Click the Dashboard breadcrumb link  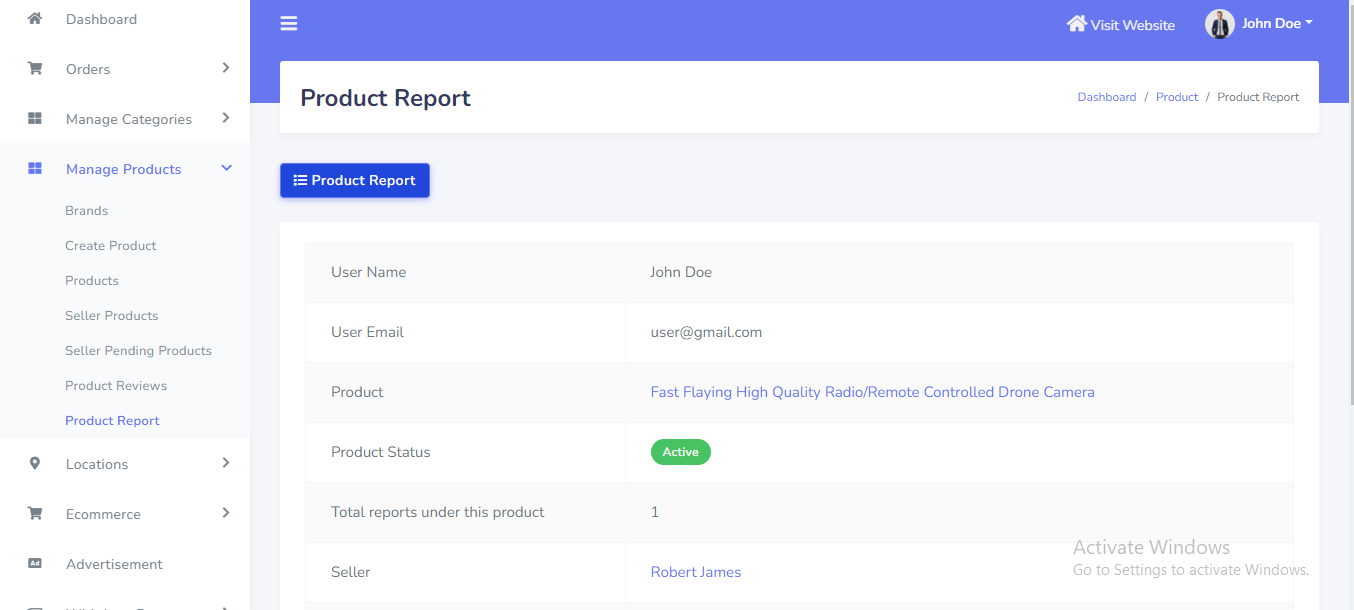click(x=1106, y=97)
